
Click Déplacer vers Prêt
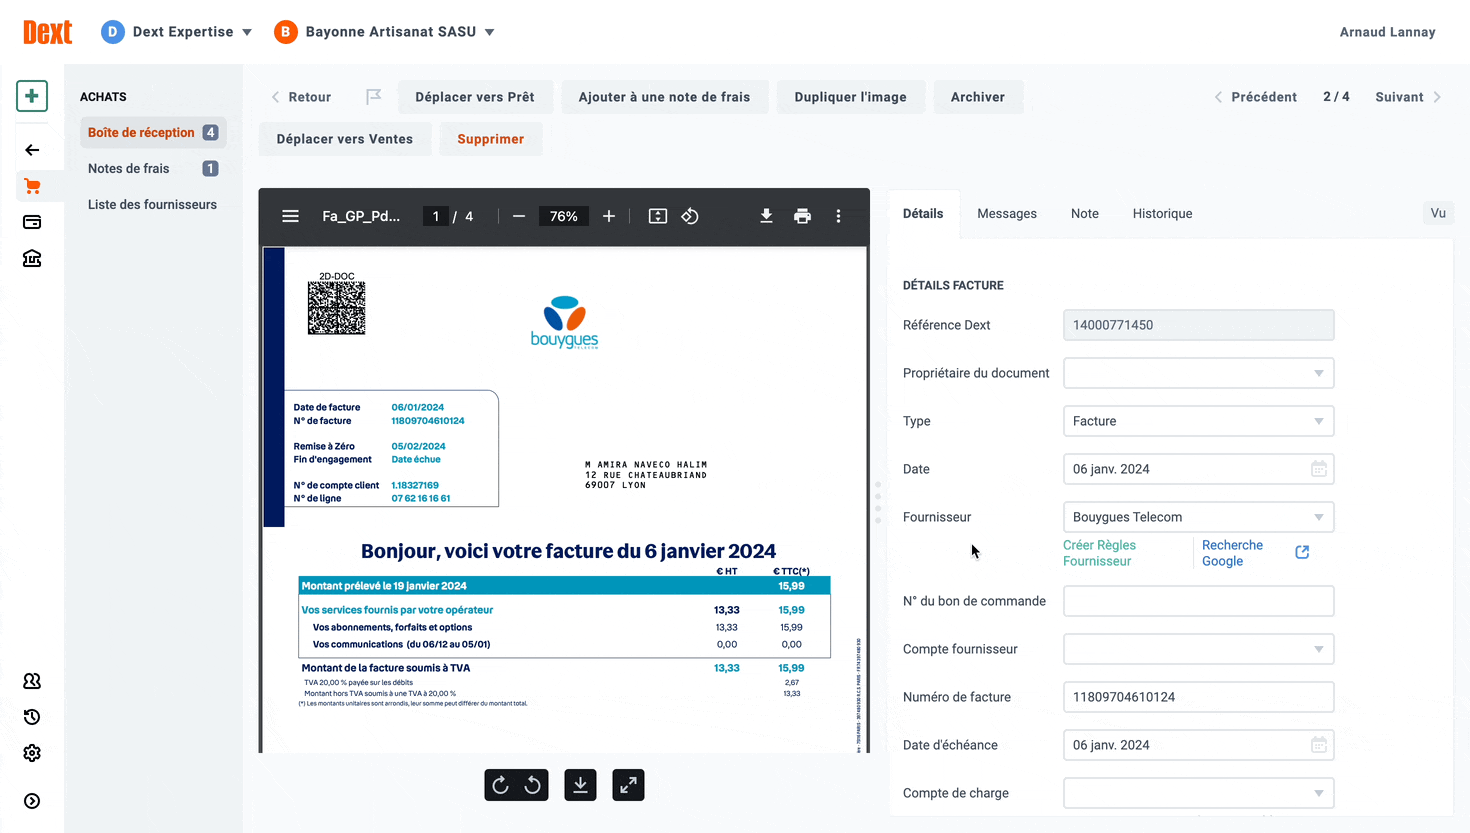(x=475, y=97)
